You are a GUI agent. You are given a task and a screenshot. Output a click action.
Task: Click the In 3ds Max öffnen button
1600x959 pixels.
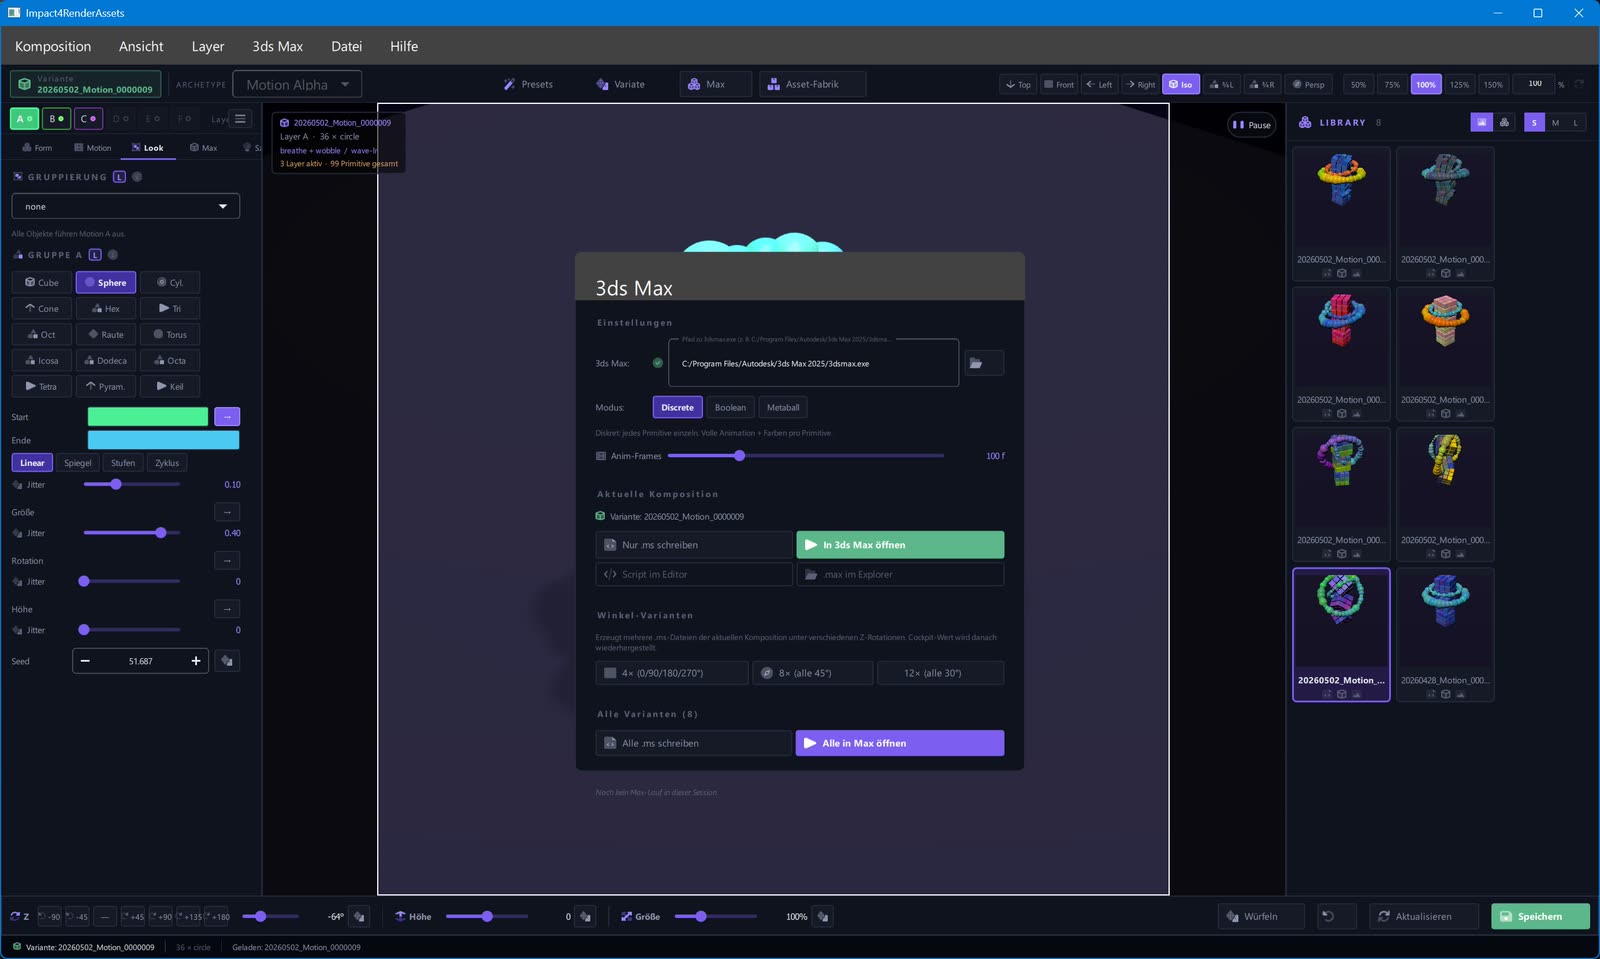tap(900, 545)
